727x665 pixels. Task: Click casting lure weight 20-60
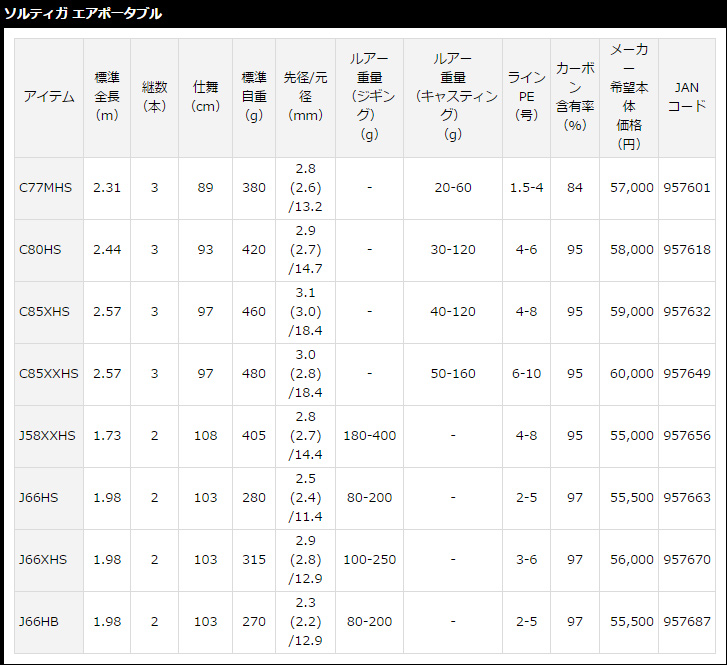click(453, 188)
